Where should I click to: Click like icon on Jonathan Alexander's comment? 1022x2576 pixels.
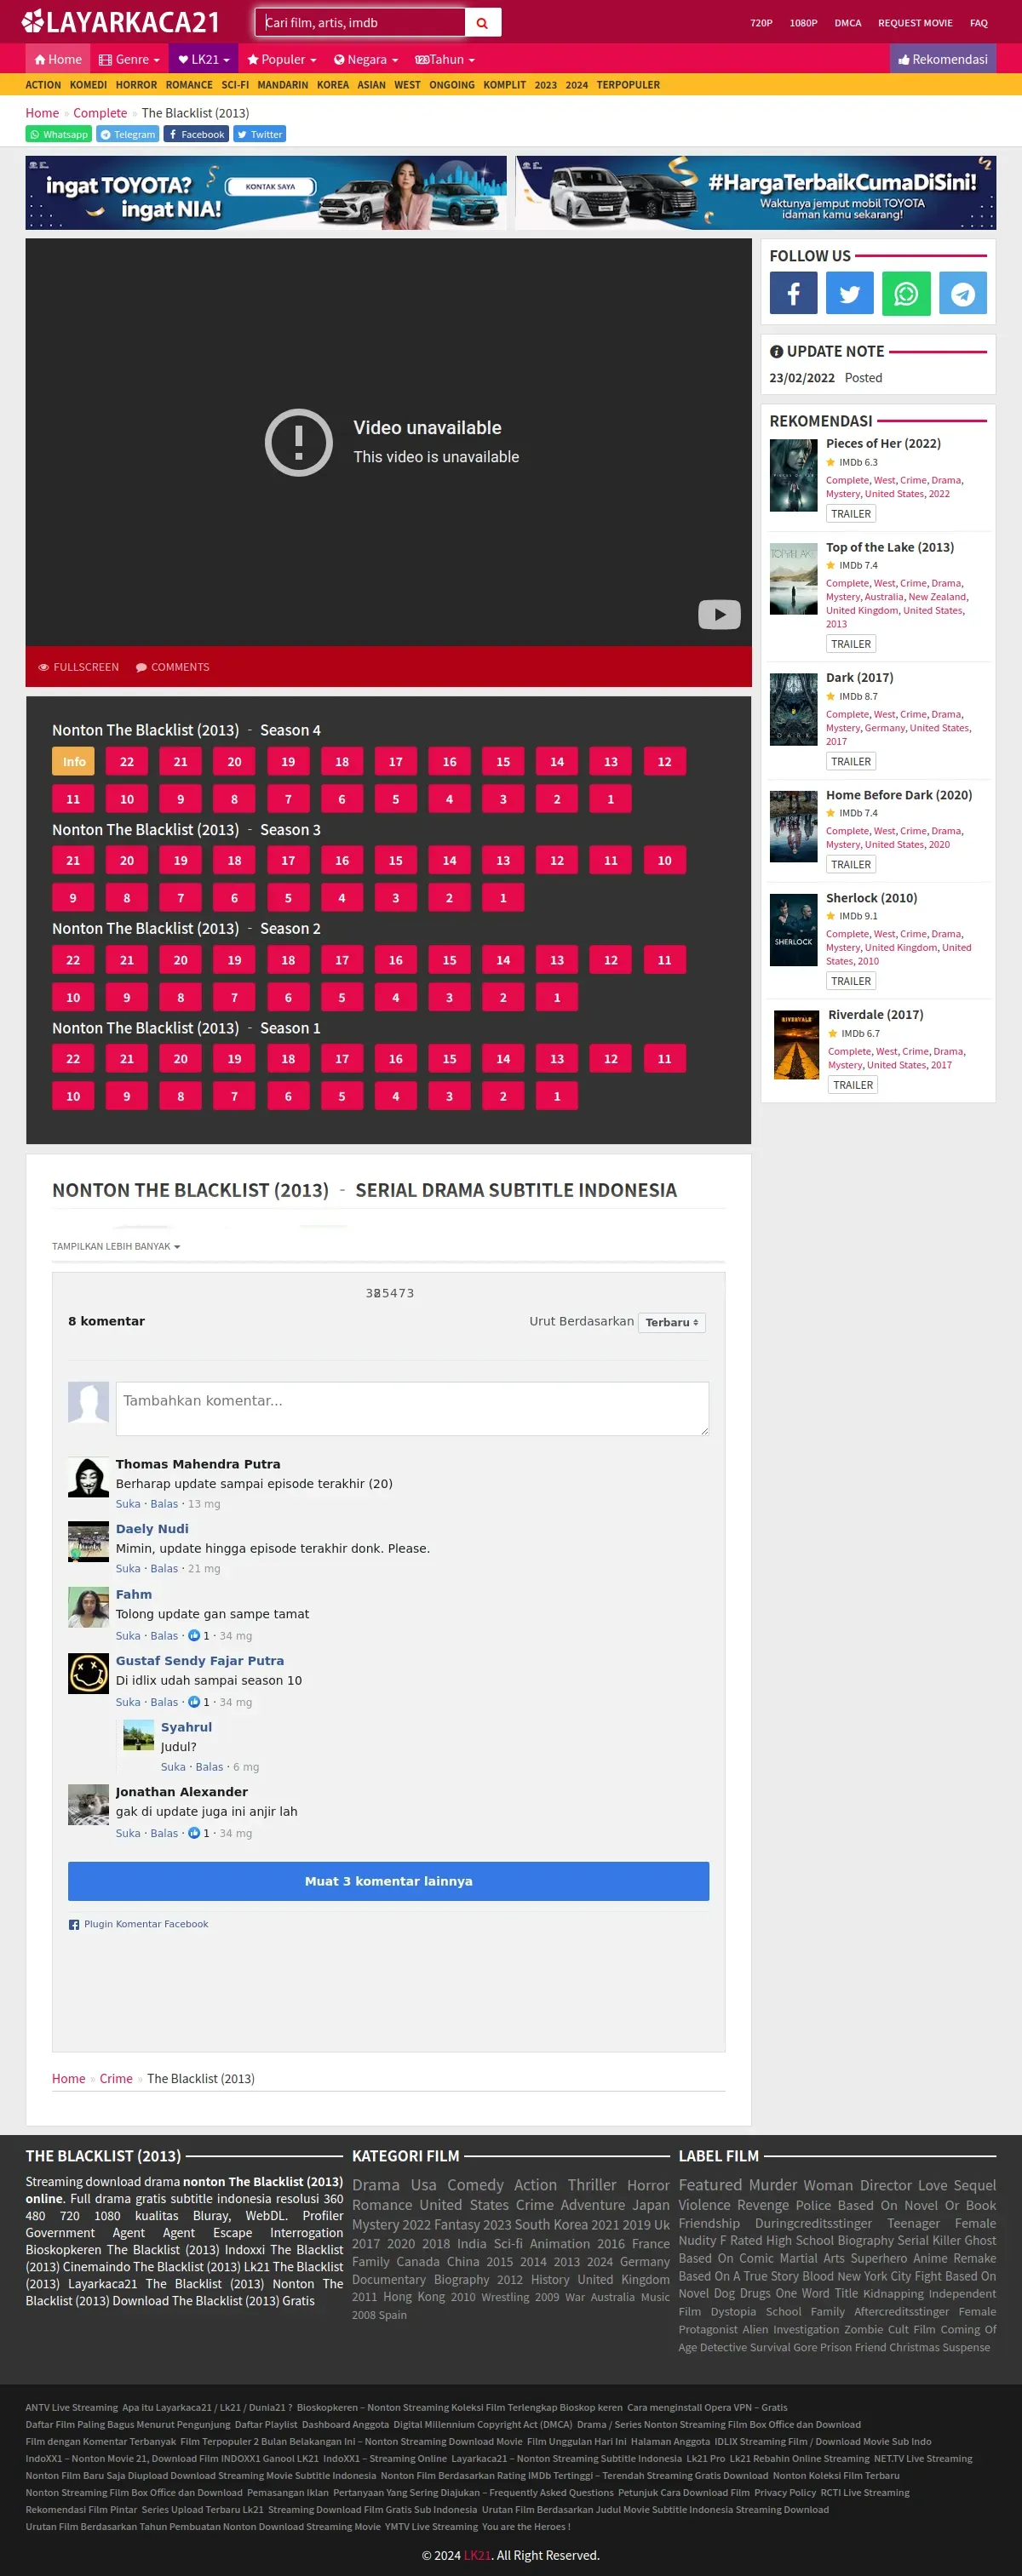[x=194, y=1833]
